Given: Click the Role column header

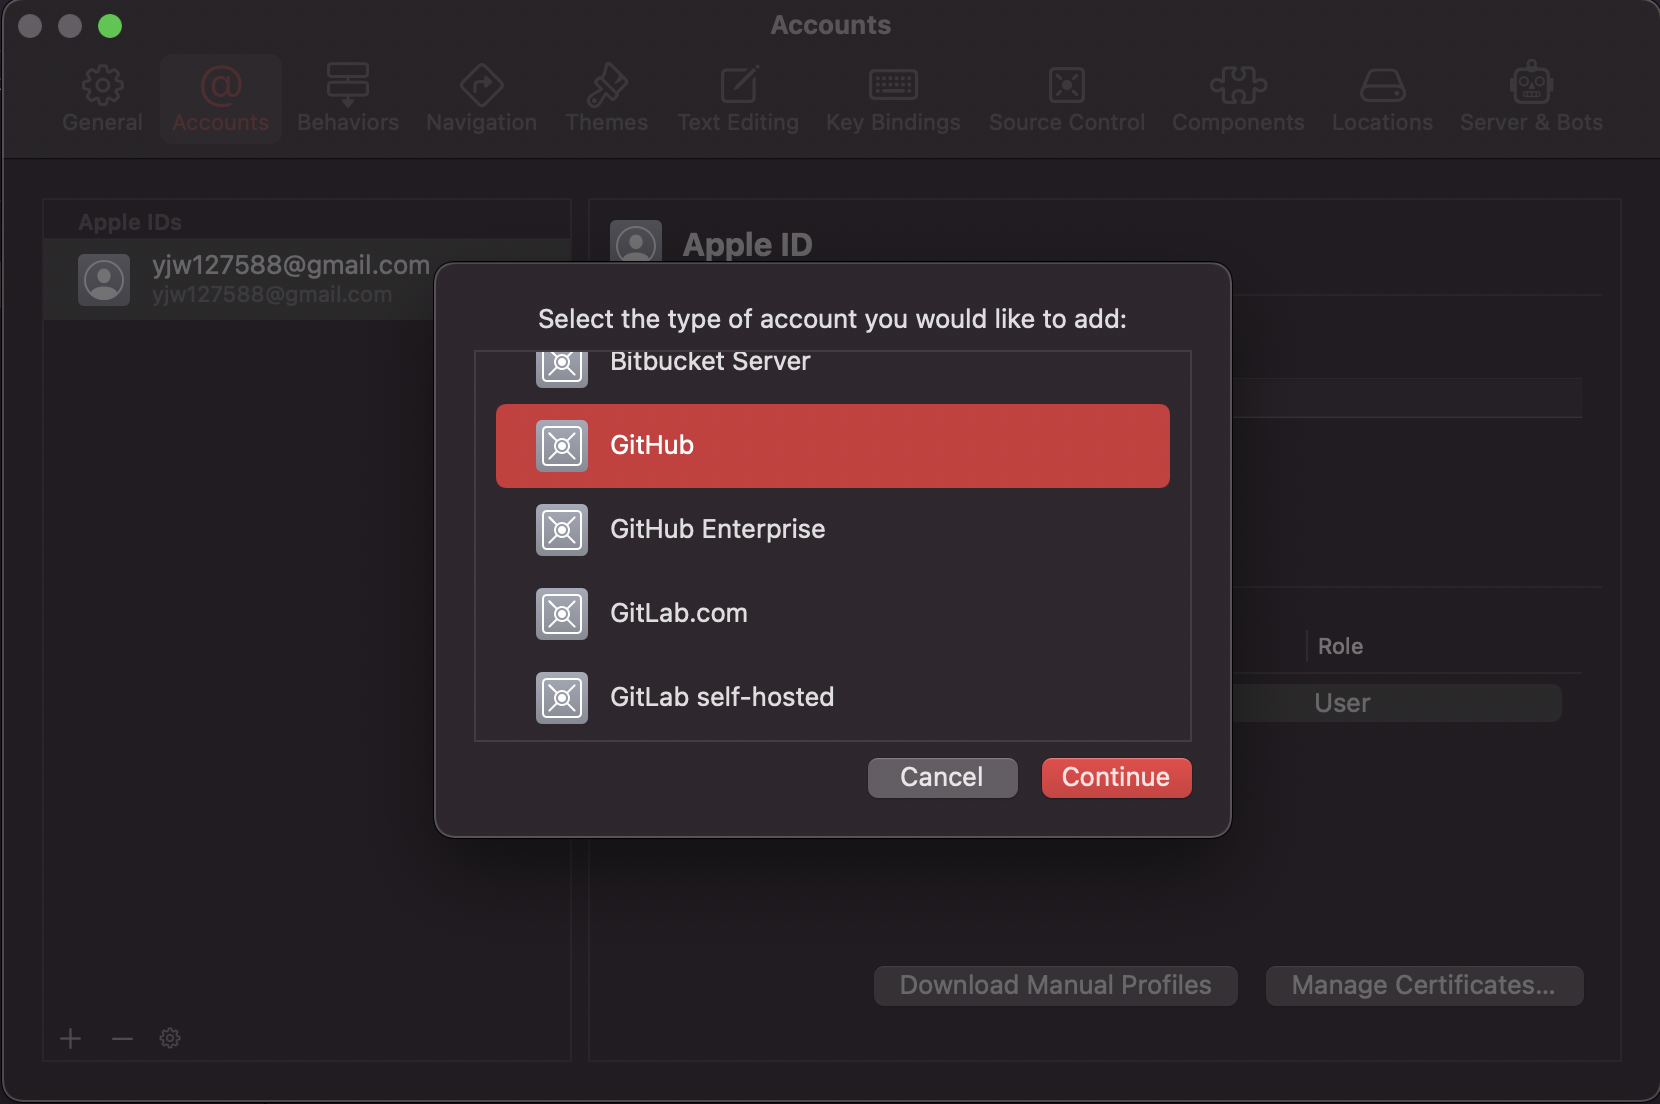Looking at the screenshot, I should pos(1340,647).
